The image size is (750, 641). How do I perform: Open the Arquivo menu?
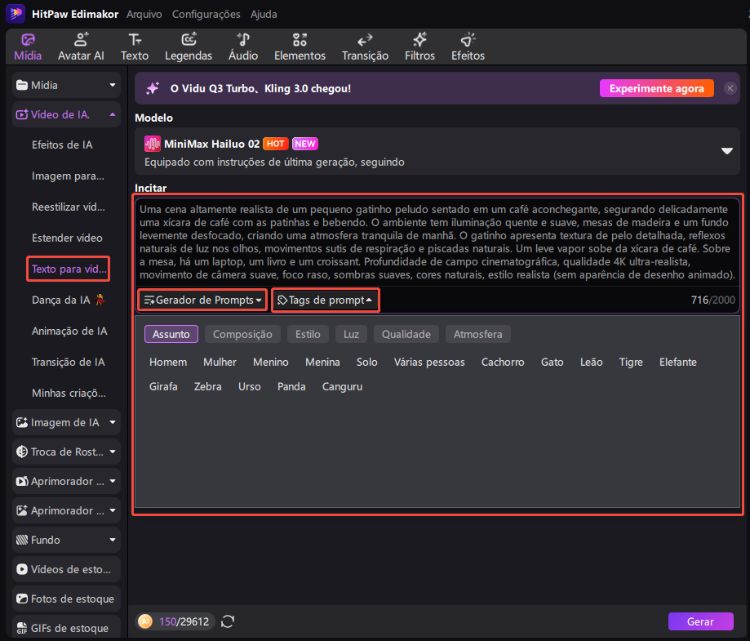point(144,14)
